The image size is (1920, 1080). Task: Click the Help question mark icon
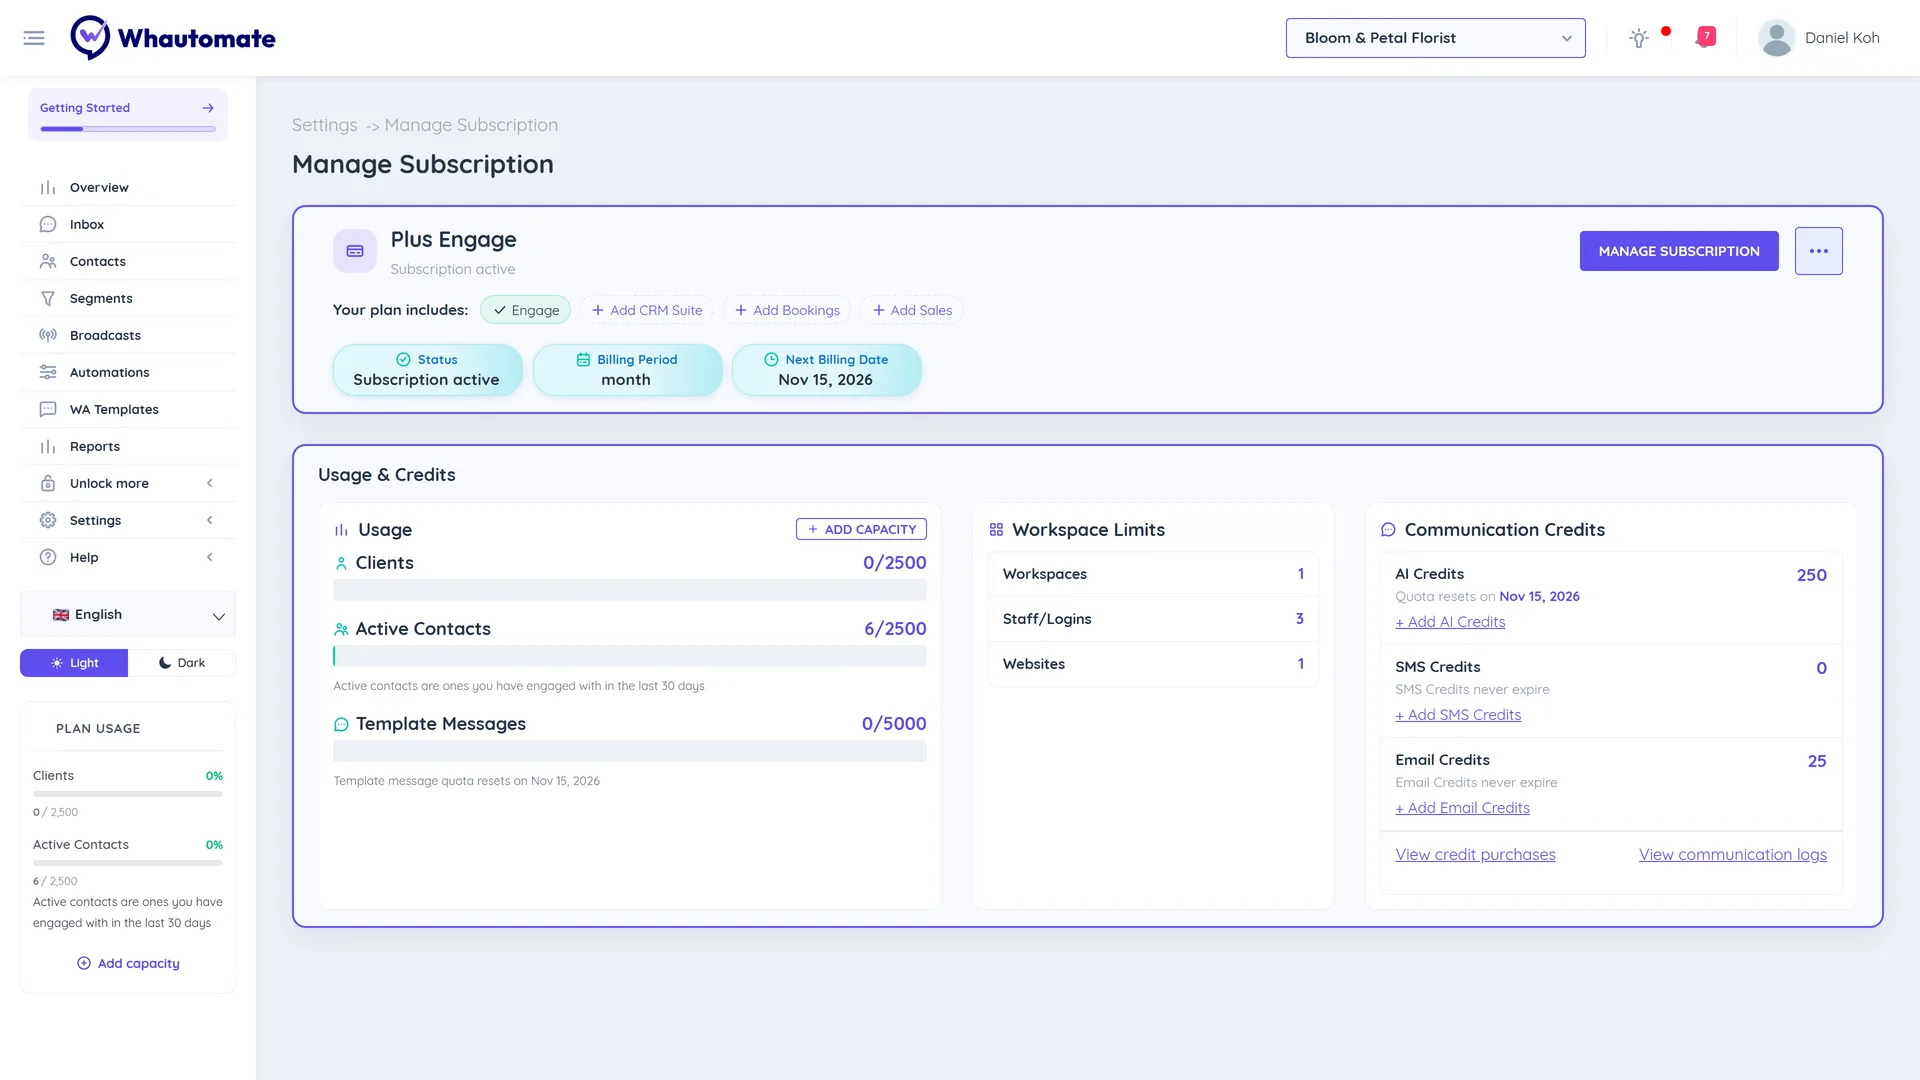pyautogui.click(x=48, y=558)
